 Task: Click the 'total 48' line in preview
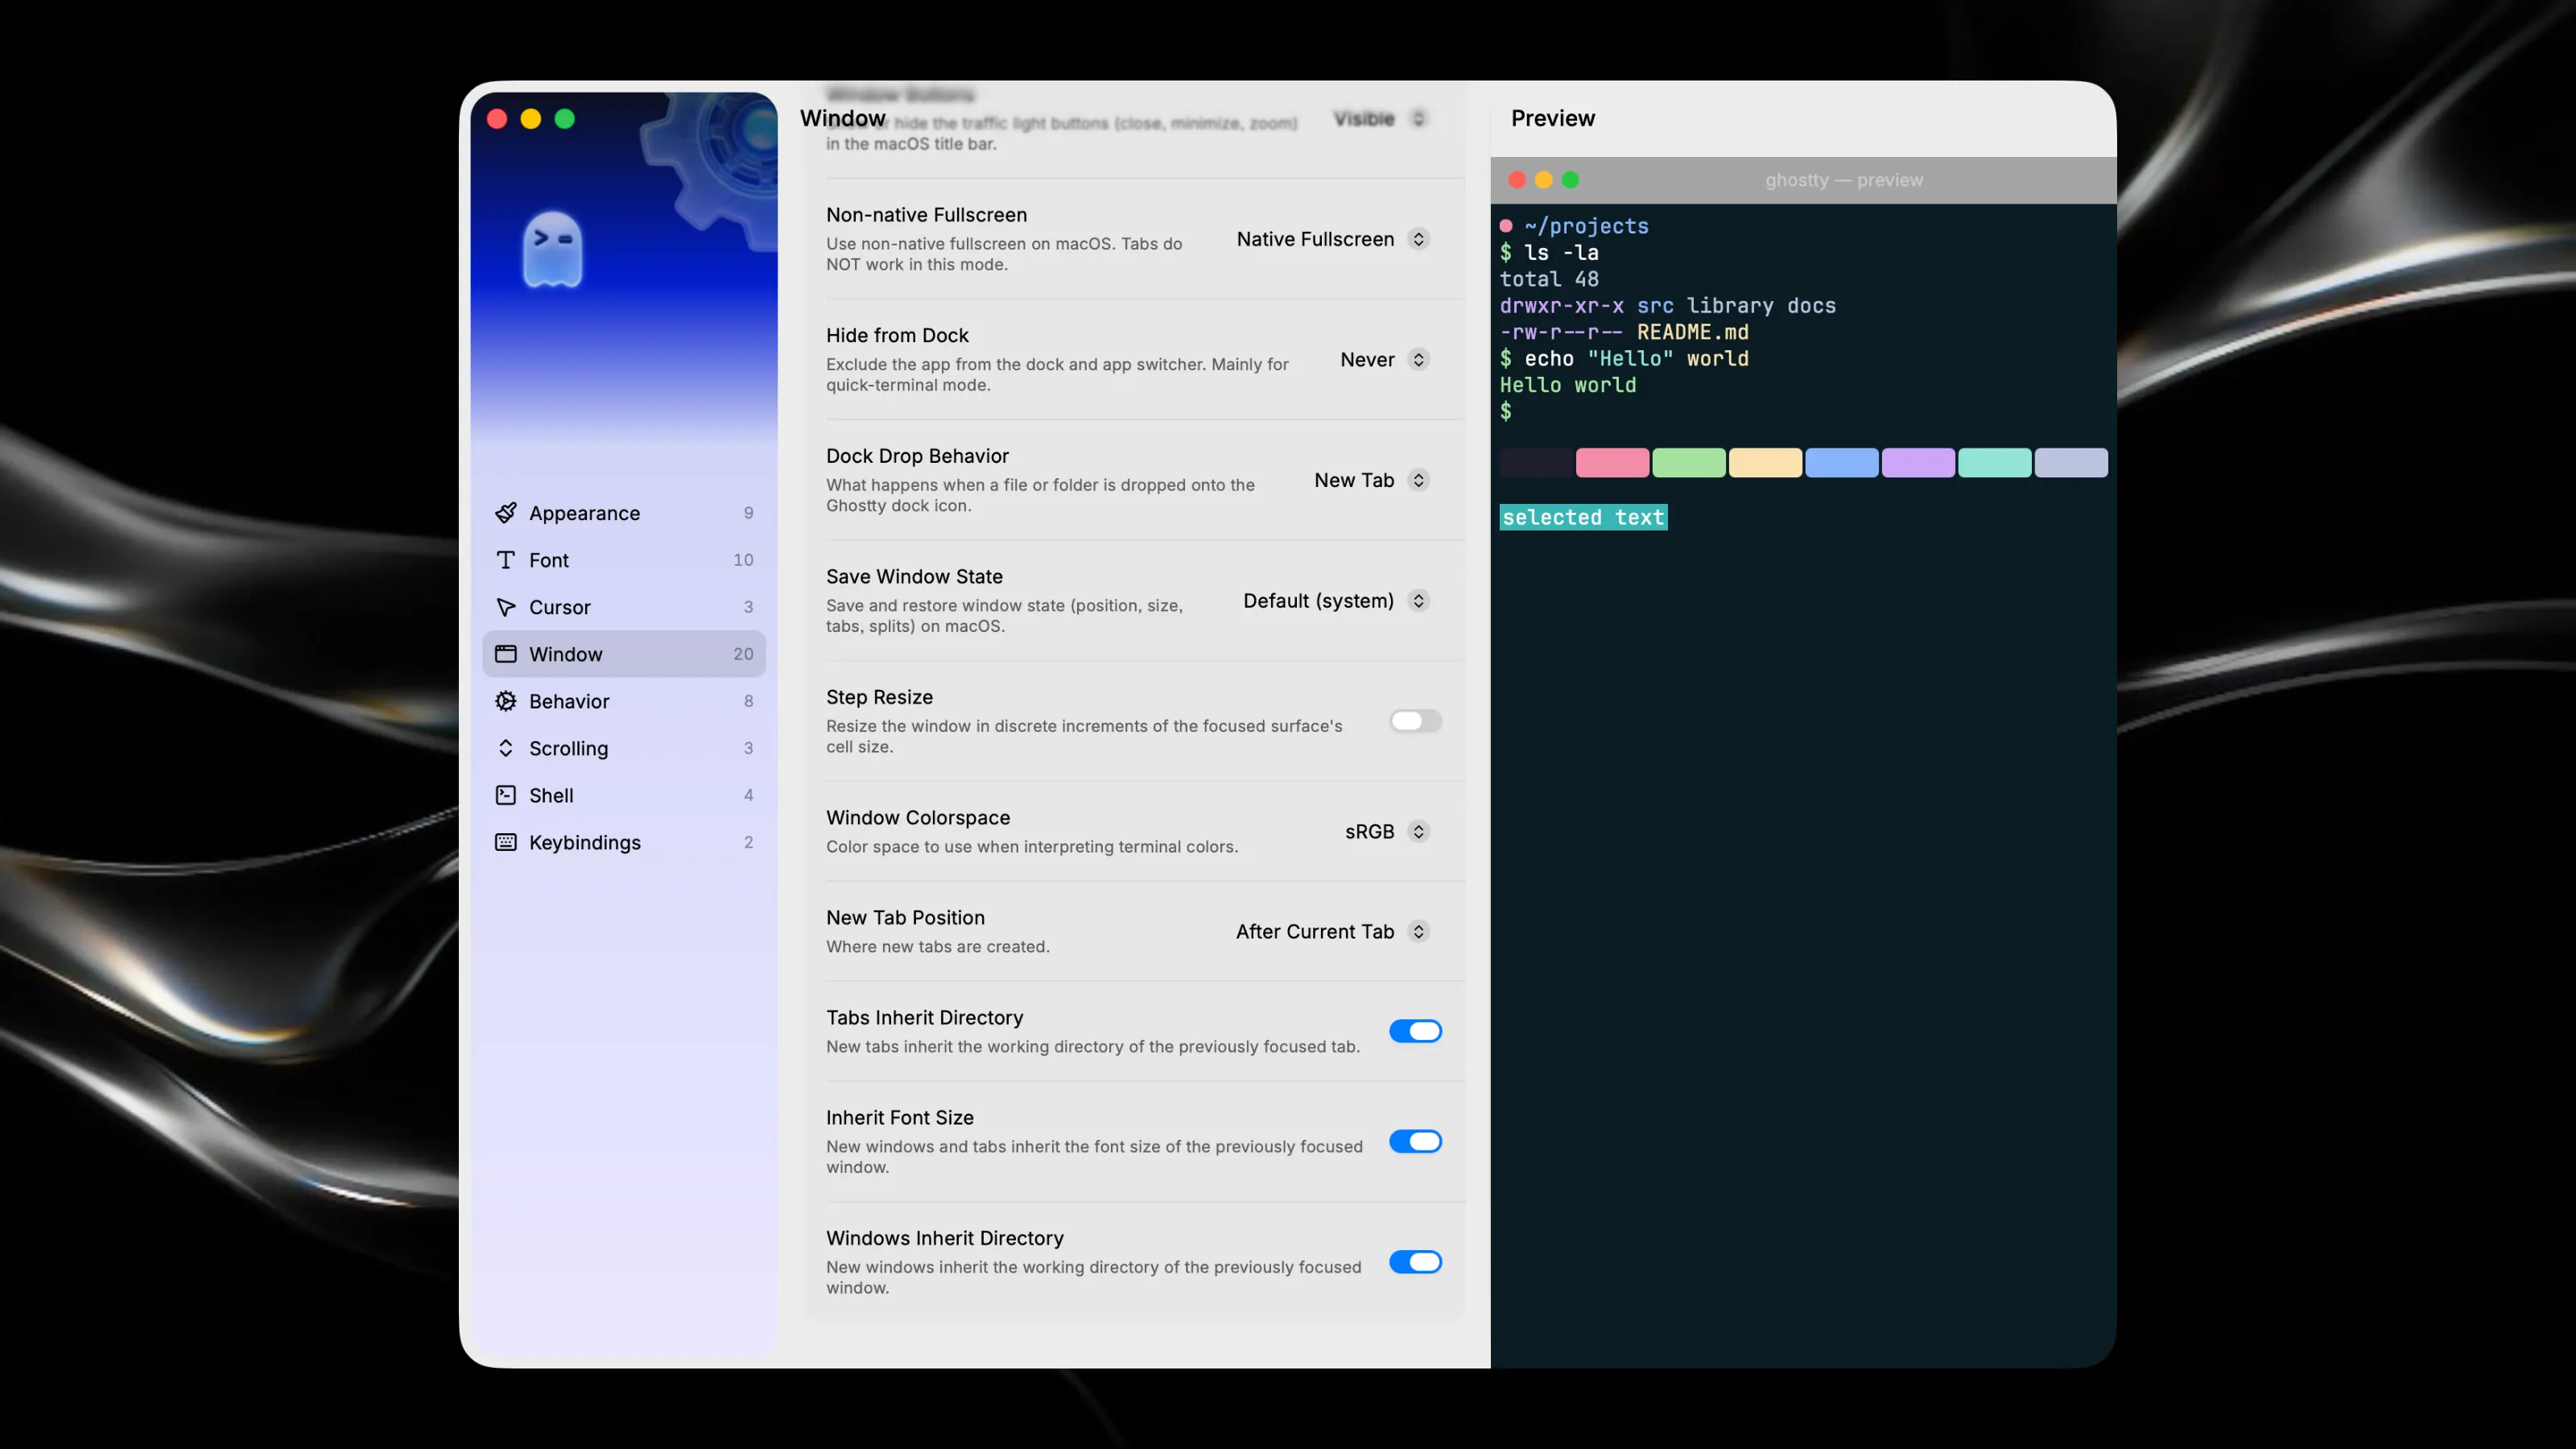click(x=1549, y=279)
